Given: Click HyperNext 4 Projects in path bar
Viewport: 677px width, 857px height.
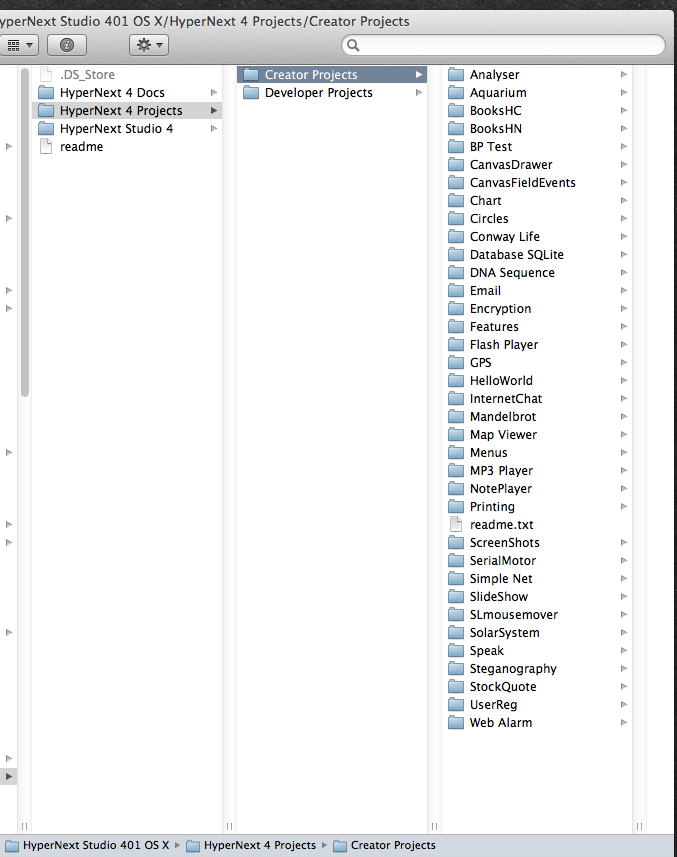Looking at the screenshot, I should [x=251, y=845].
